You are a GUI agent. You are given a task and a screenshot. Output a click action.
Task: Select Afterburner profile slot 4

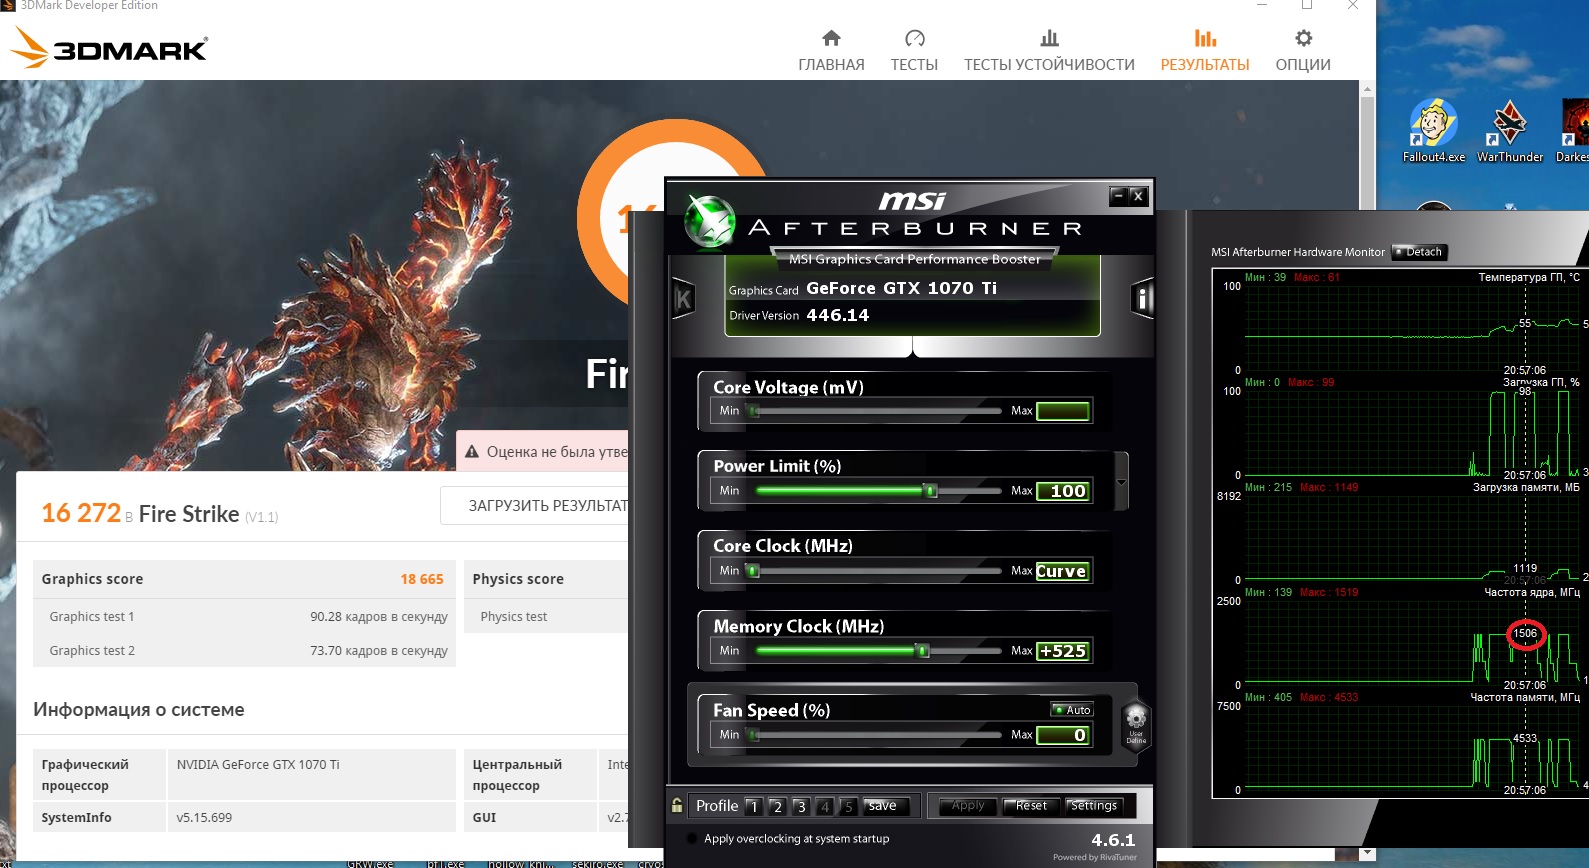tap(825, 806)
